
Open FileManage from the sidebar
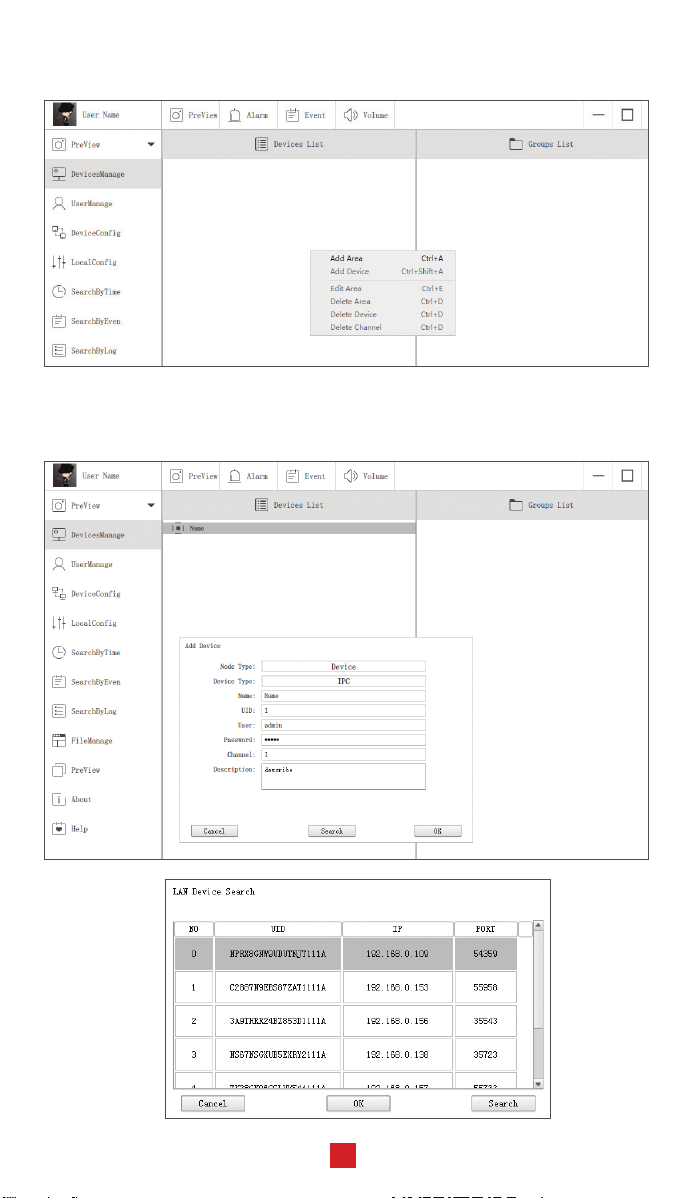[x=82, y=740]
